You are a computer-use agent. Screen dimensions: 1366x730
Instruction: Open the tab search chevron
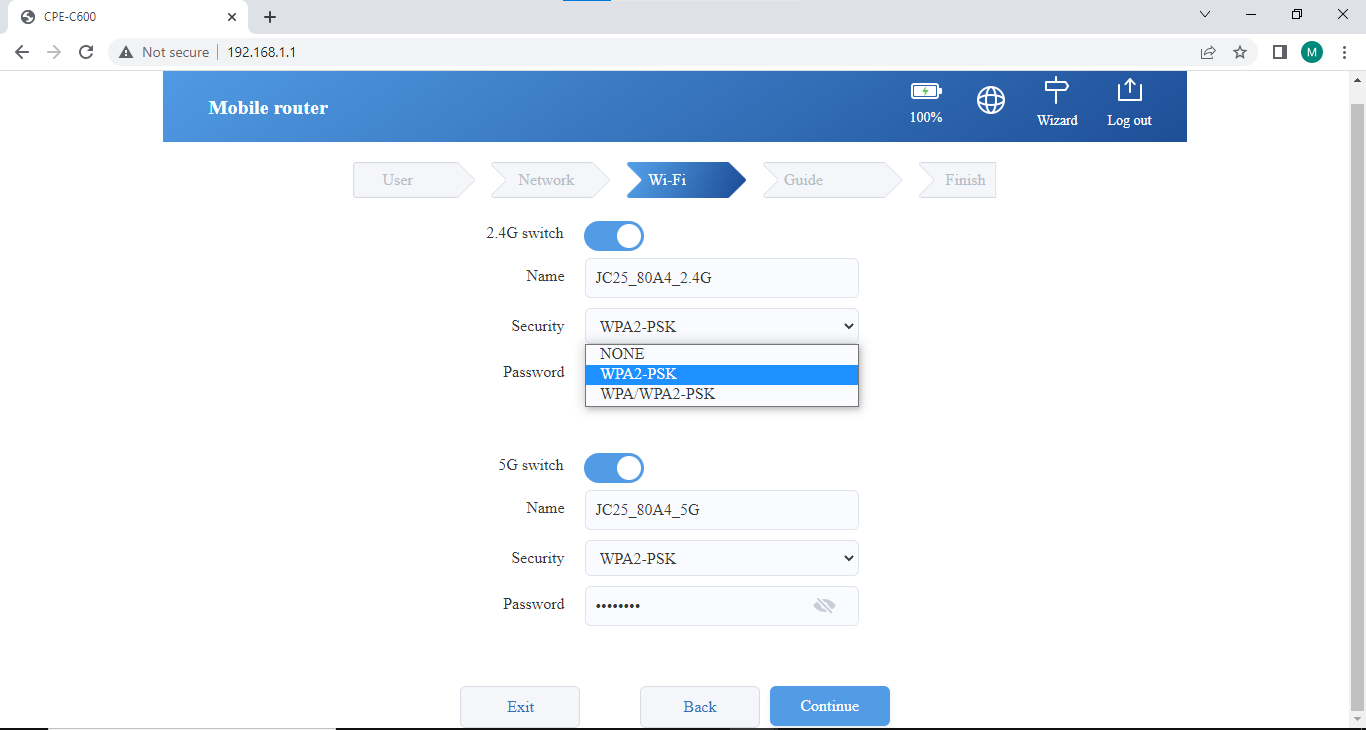[1205, 14]
